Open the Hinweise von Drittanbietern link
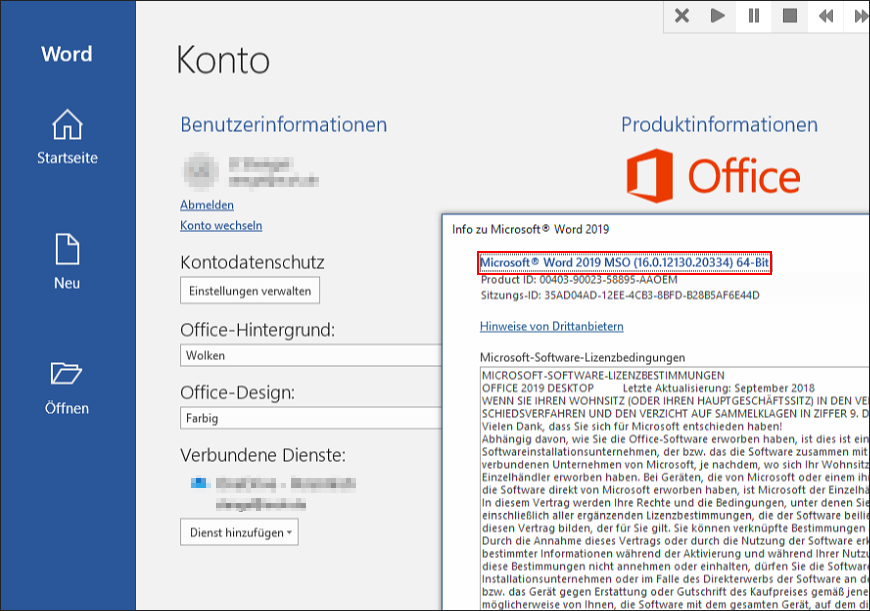This screenshot has height=611, width=870. click(551, 326)
